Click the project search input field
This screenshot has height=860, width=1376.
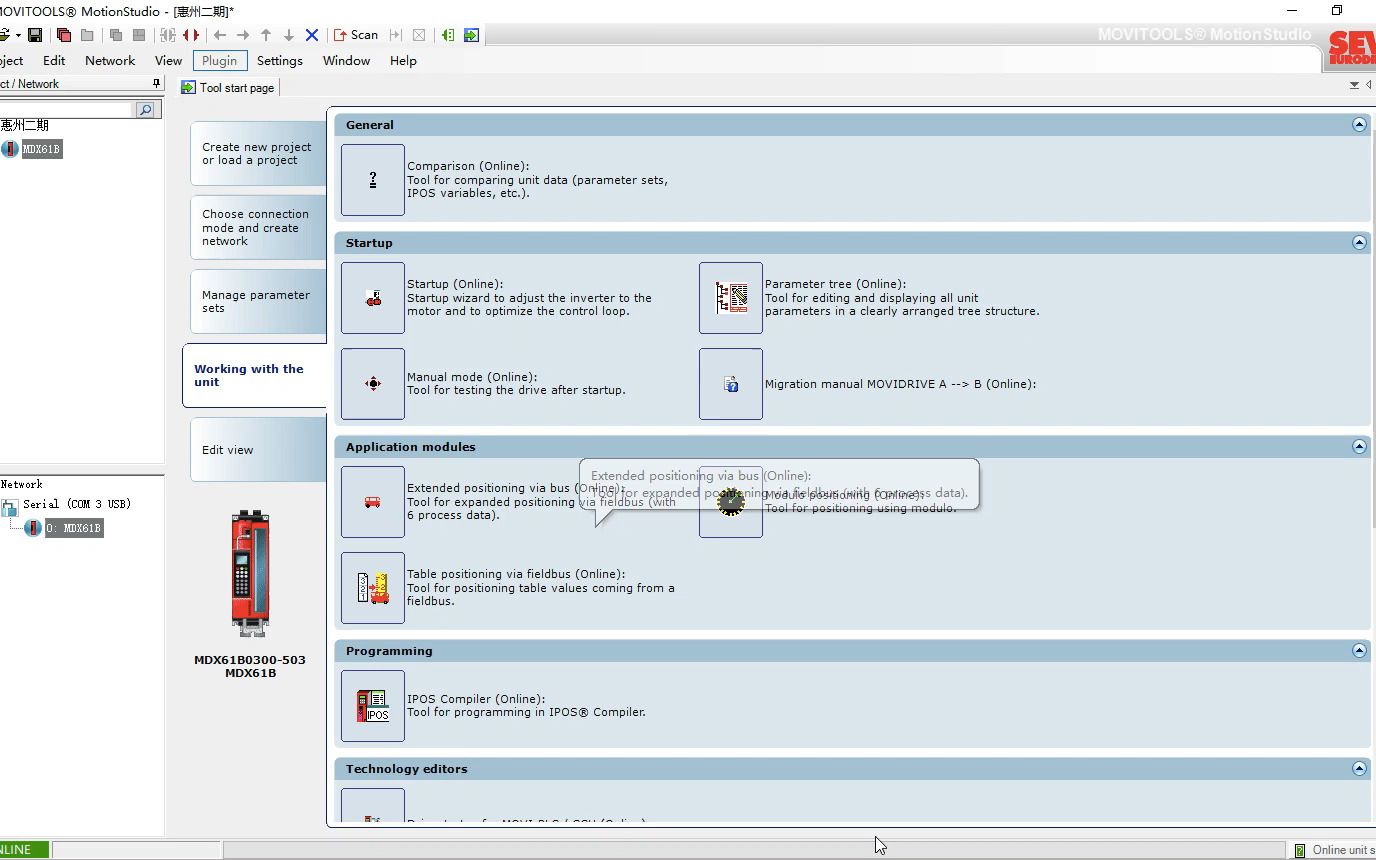66,109
